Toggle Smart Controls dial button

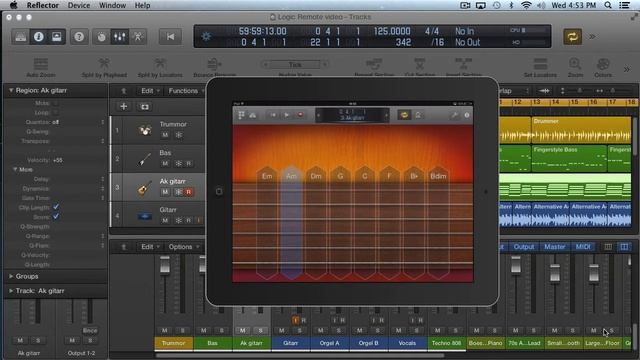(101, 37)
